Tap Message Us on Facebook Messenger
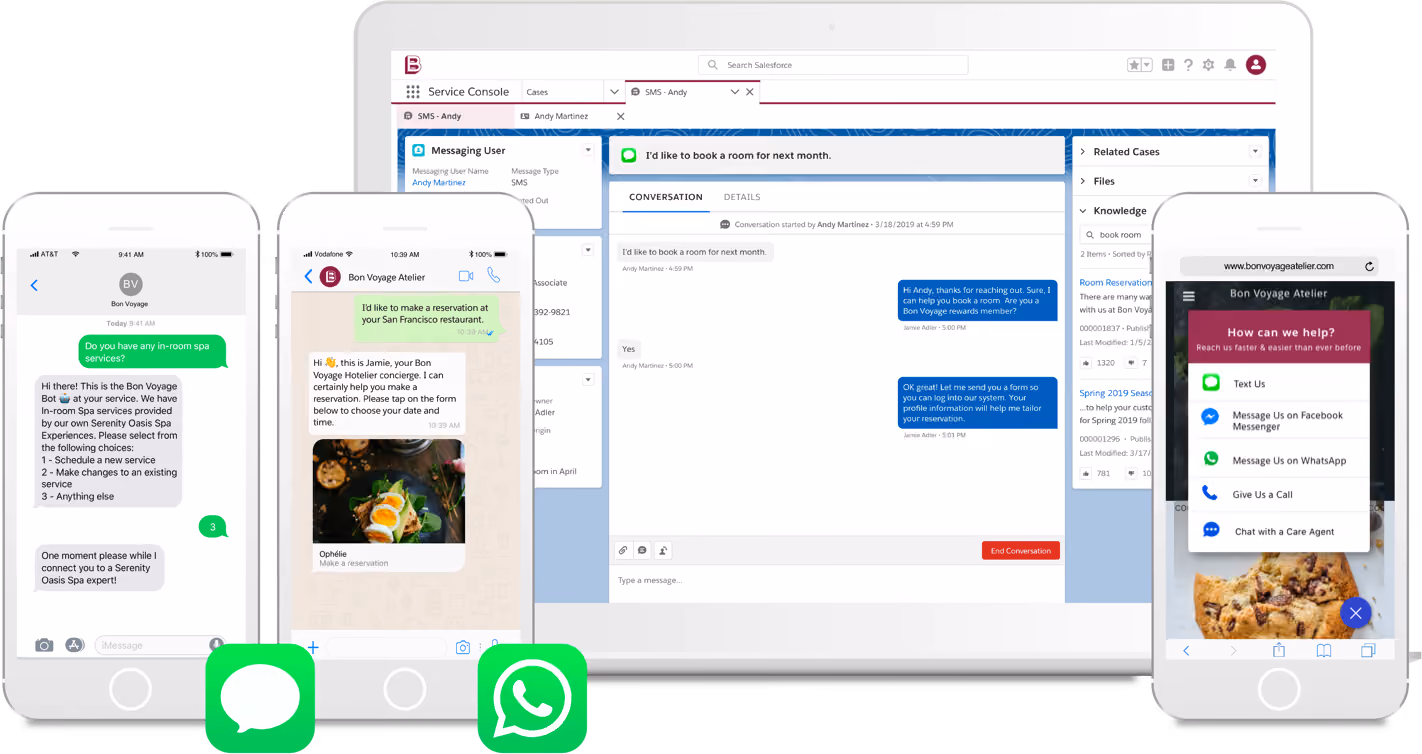This screenshot has width=1422, height=754. click(x=1278, y=420)
